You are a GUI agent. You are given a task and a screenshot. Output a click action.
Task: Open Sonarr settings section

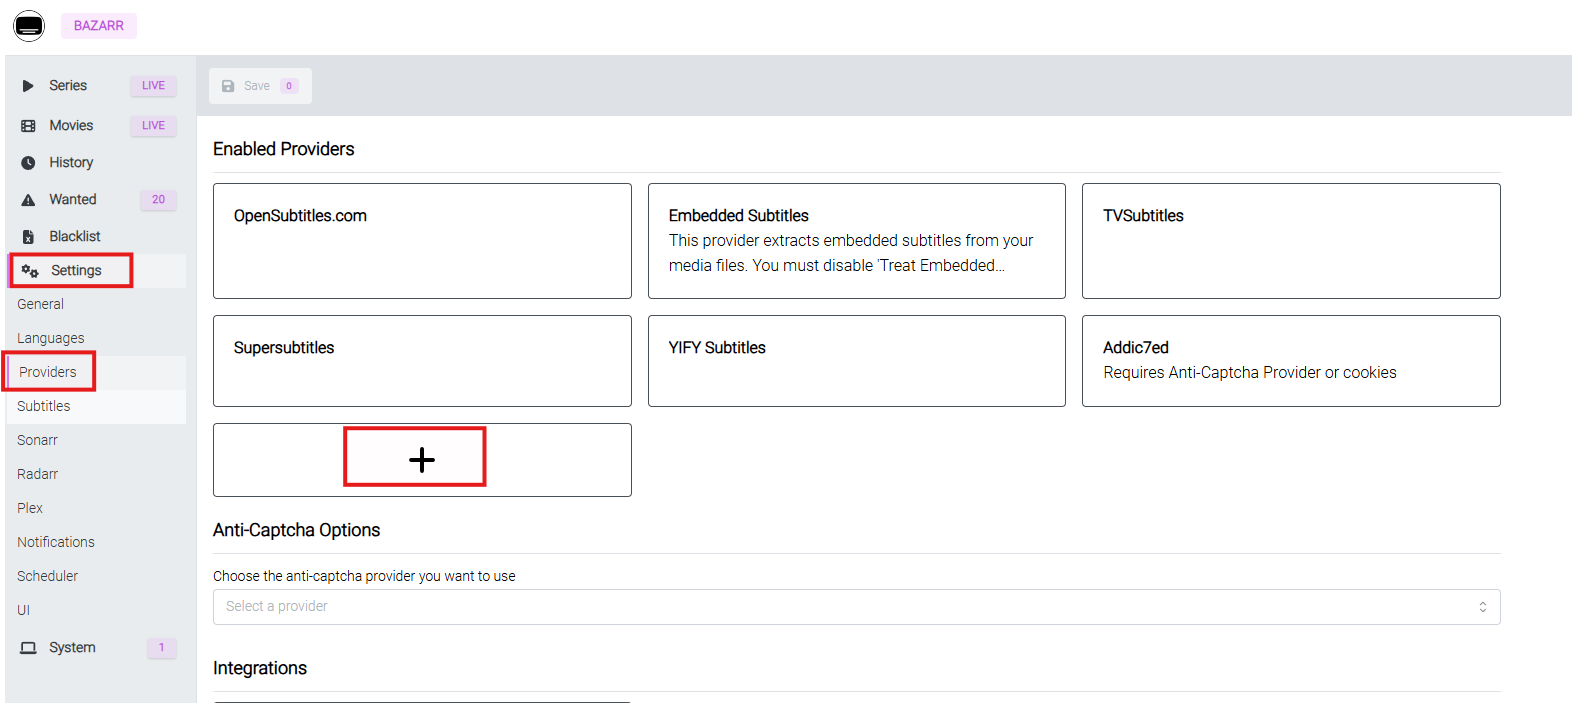(x=38, y=440)
